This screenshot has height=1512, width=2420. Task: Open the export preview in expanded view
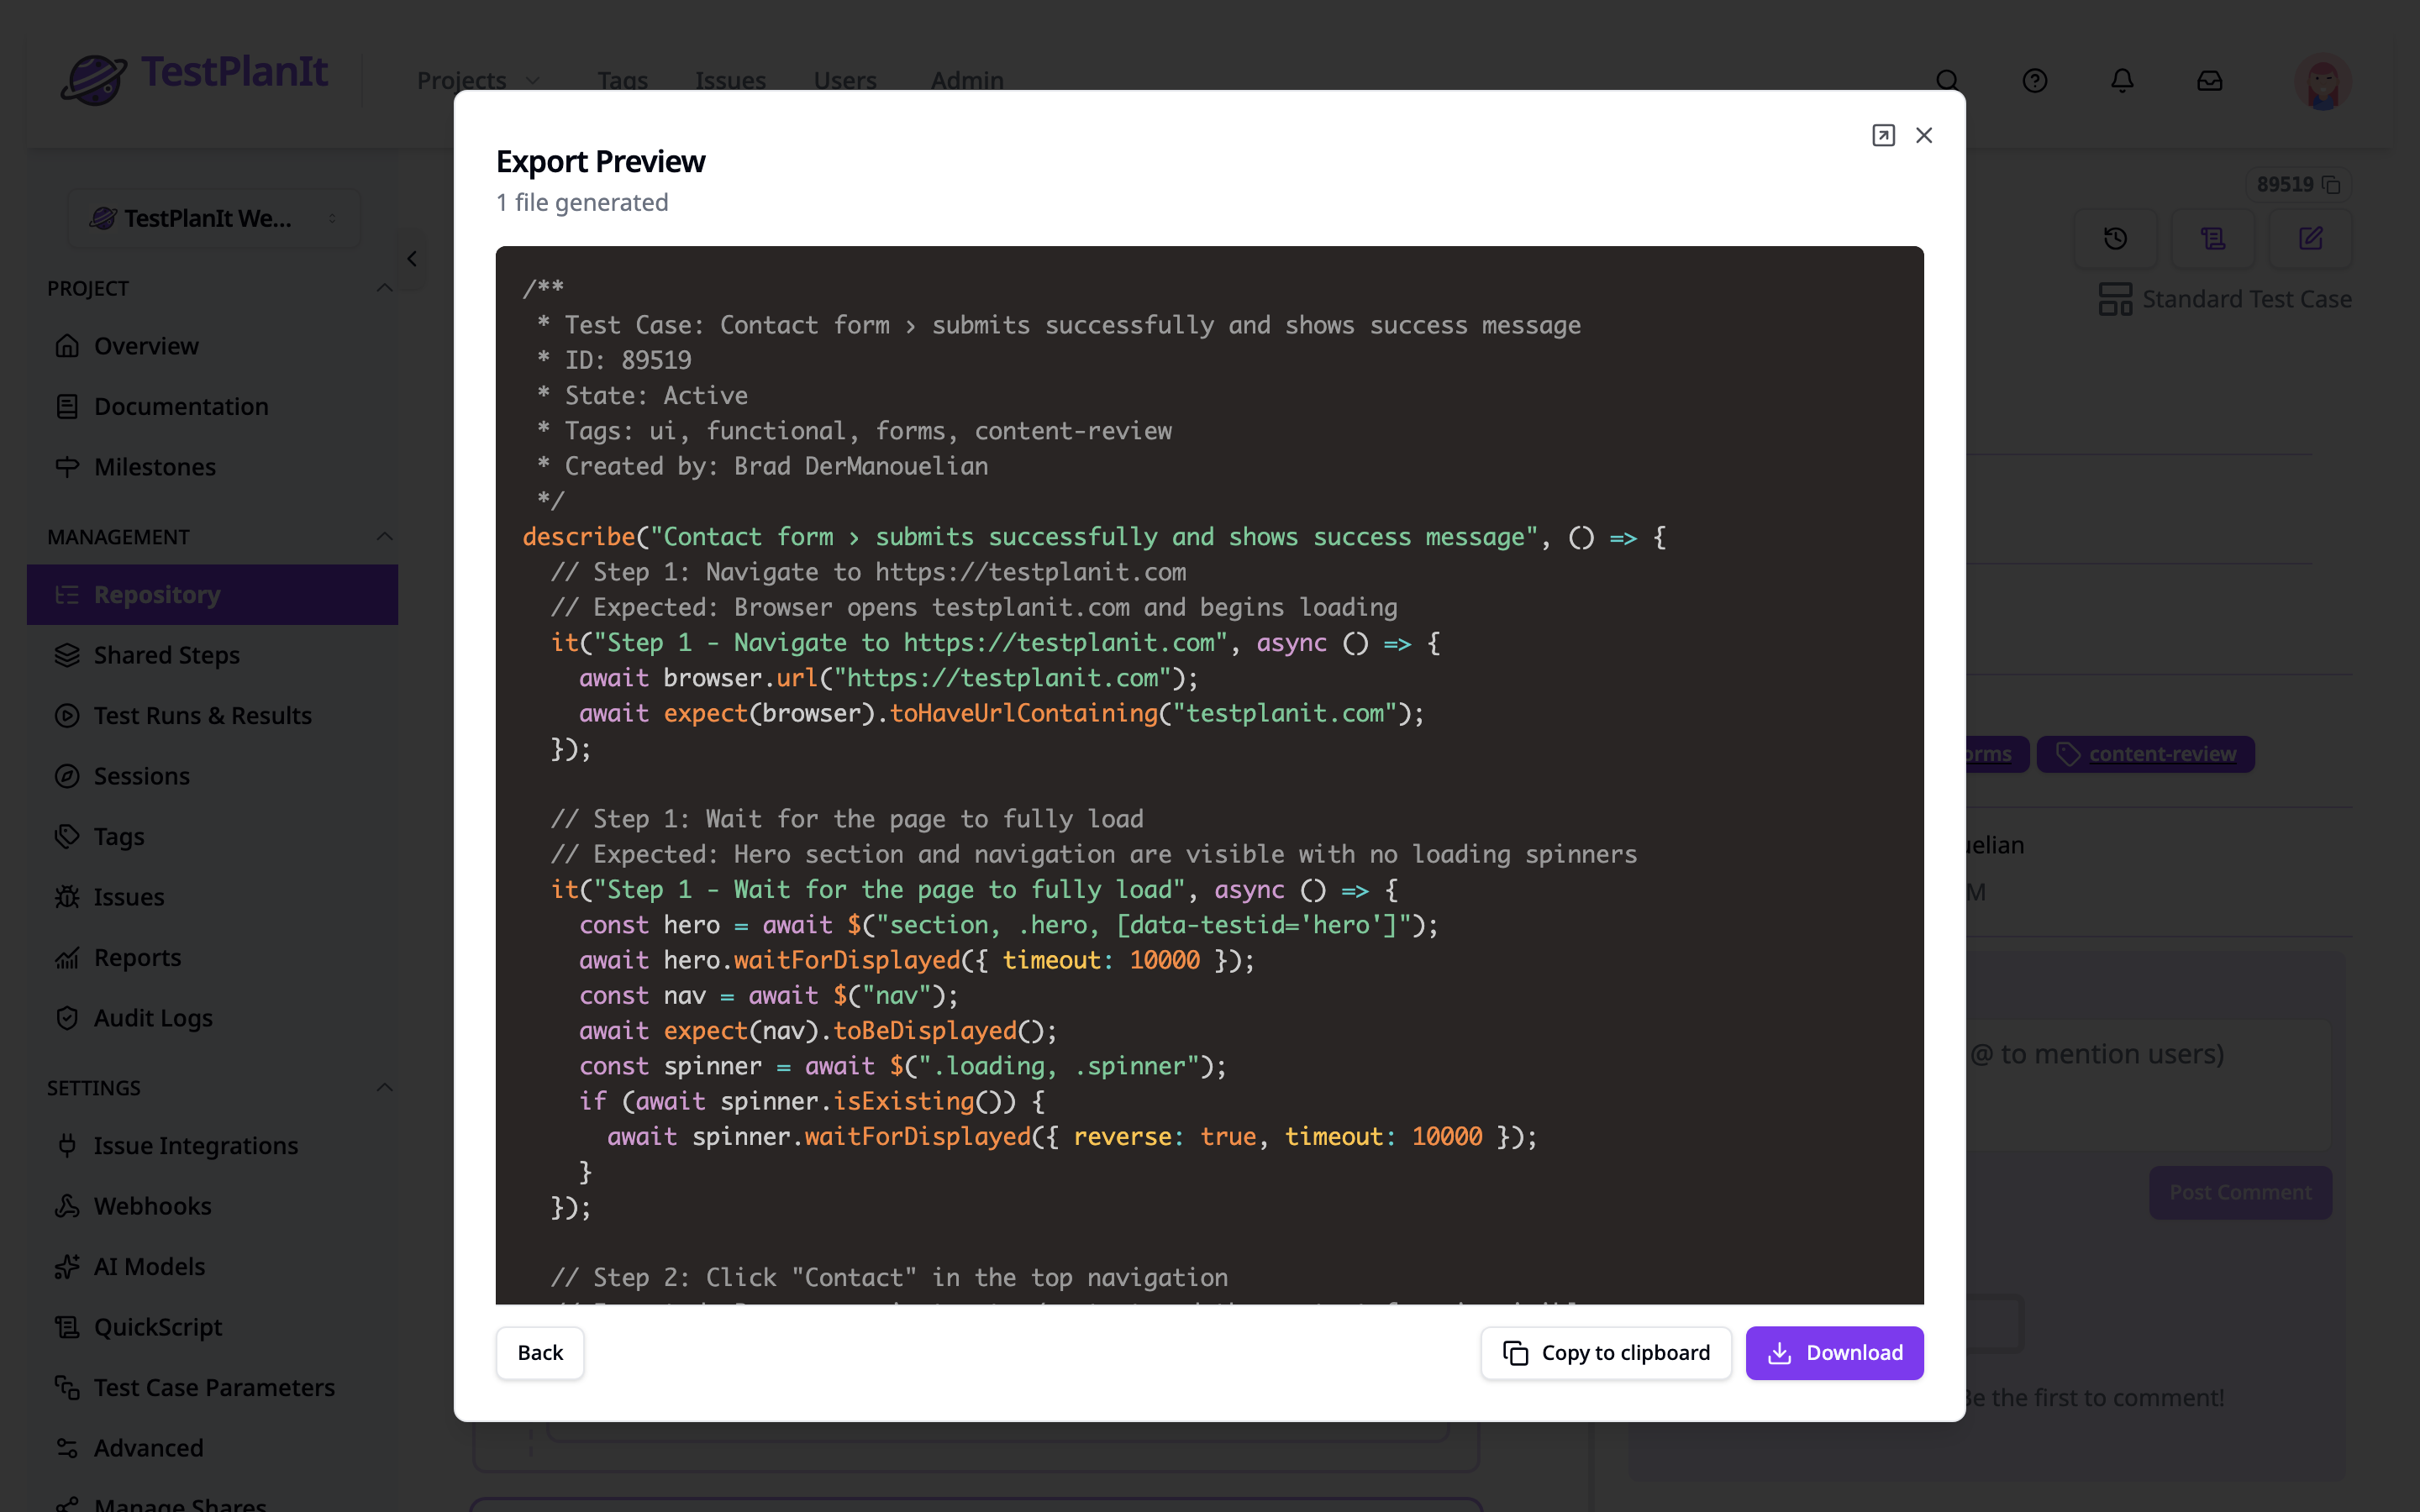tap(1883, 135)
